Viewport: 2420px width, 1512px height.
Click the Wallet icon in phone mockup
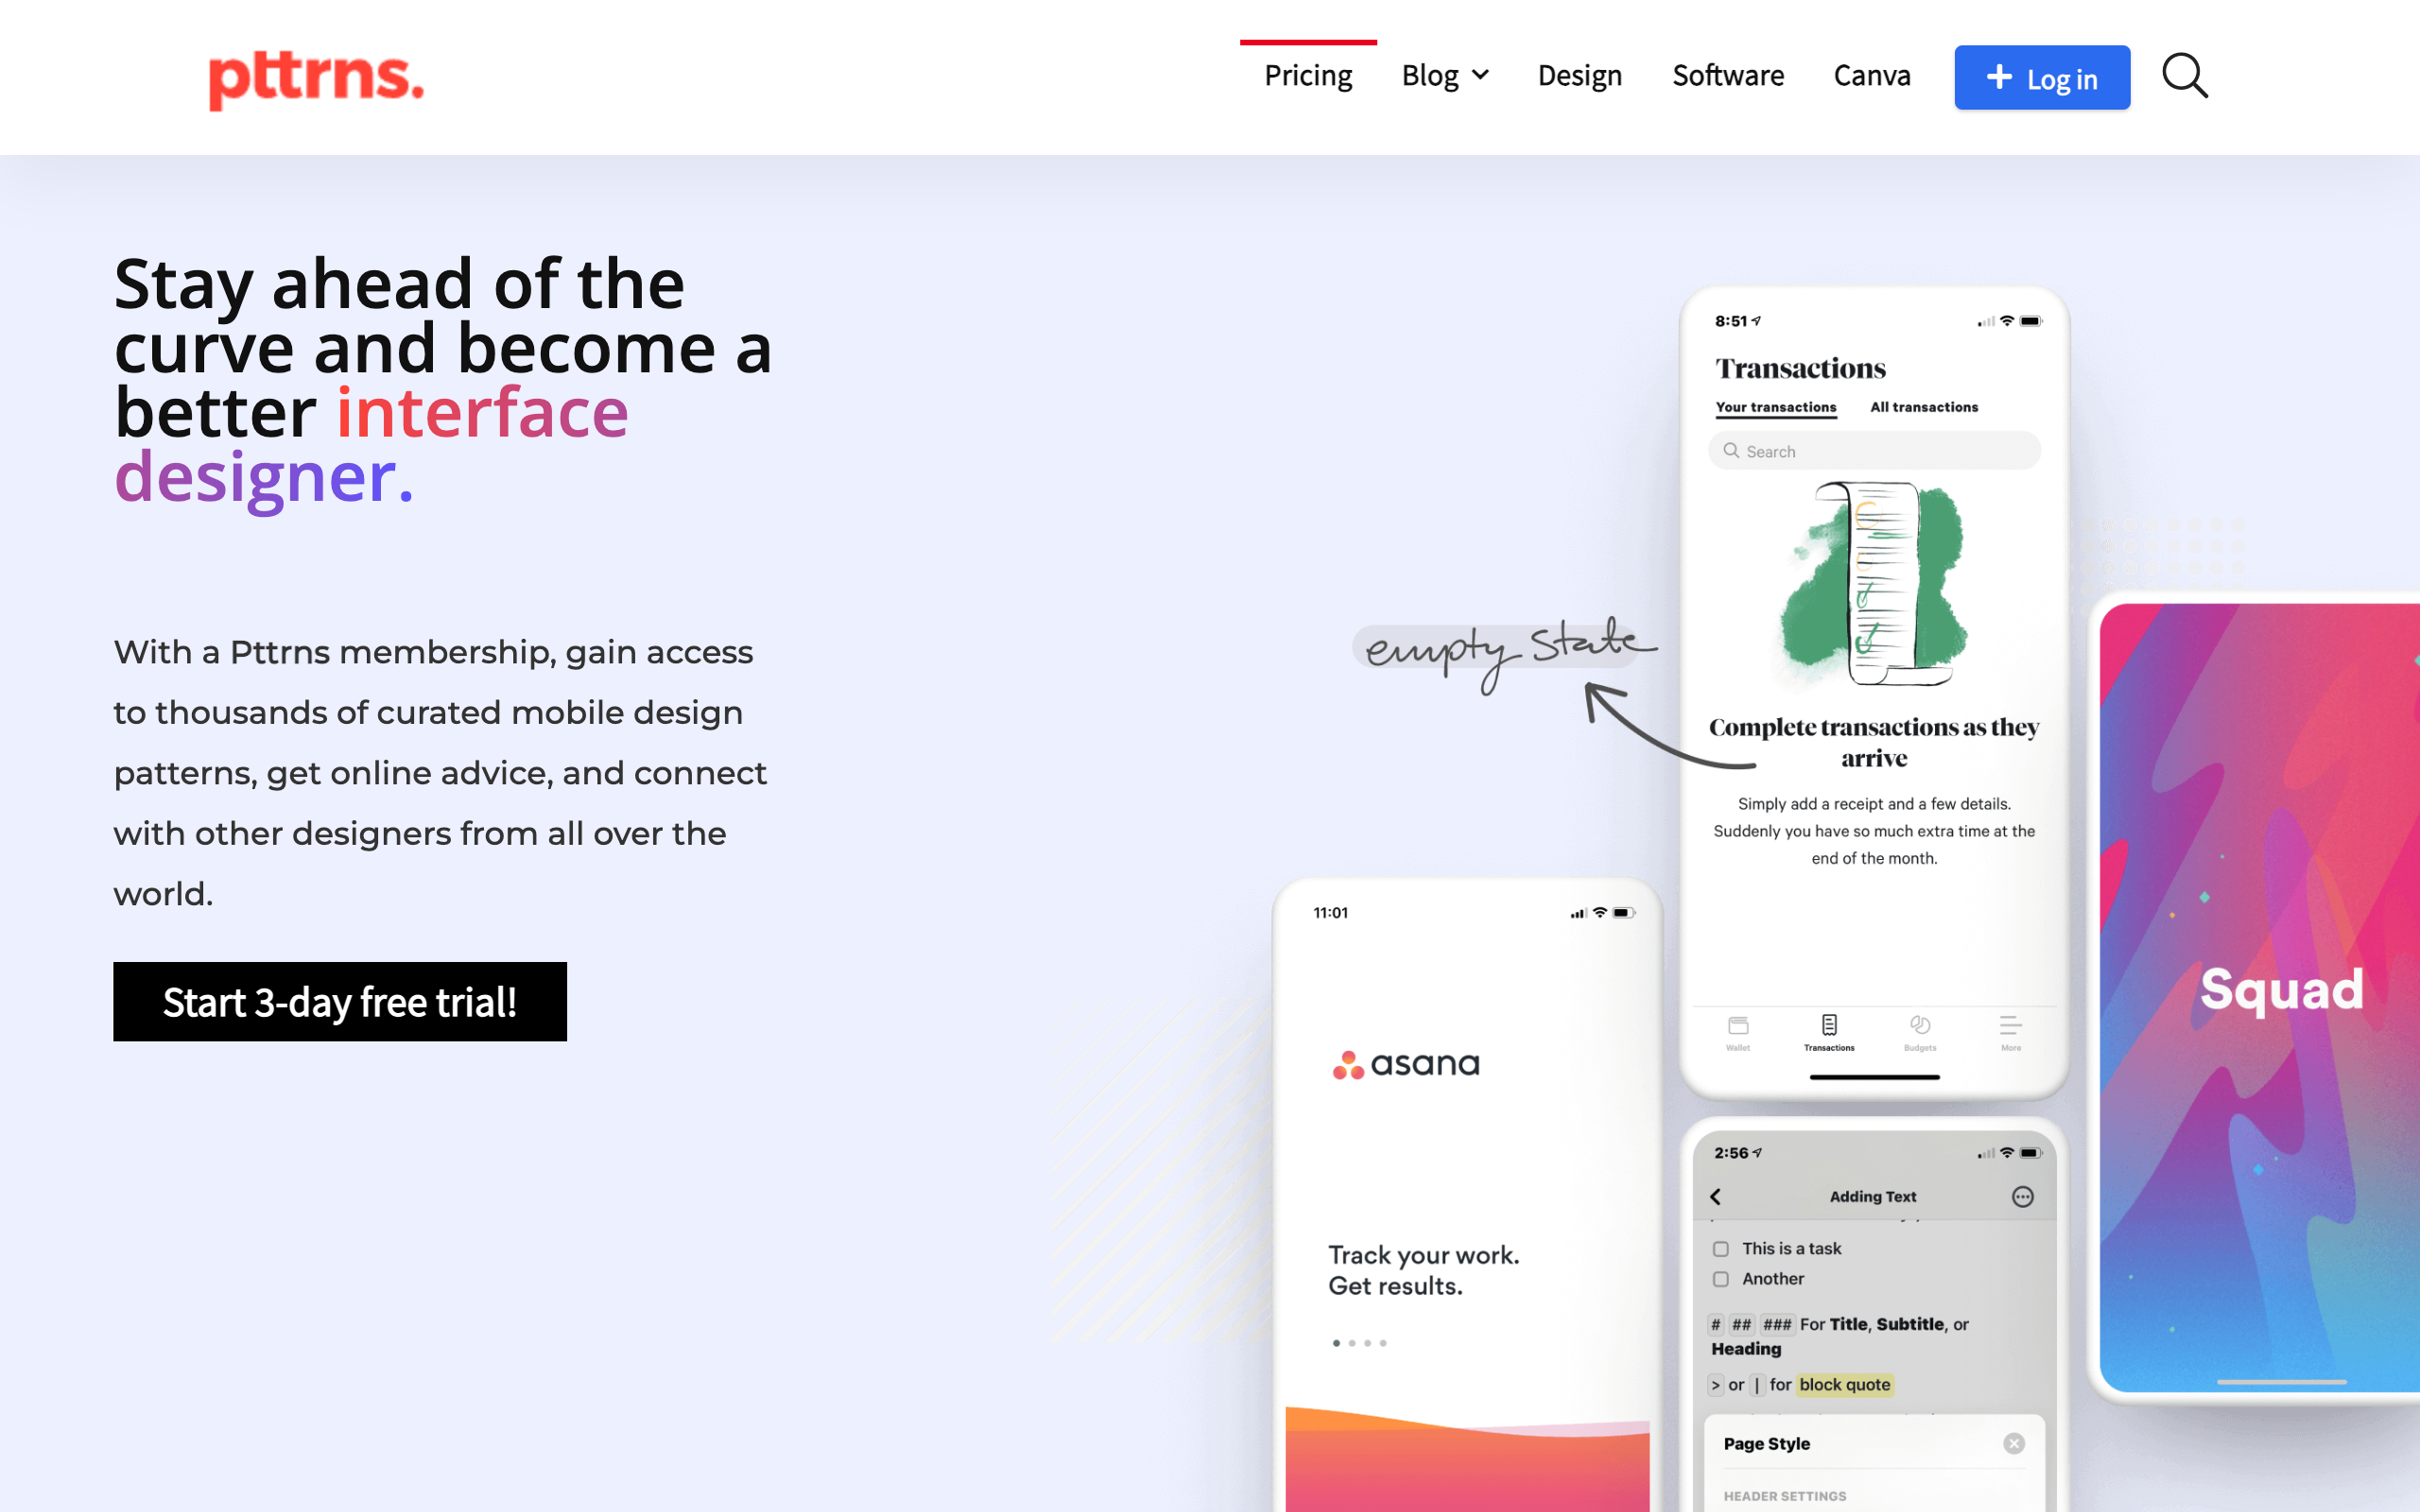coord(1738,1027)
